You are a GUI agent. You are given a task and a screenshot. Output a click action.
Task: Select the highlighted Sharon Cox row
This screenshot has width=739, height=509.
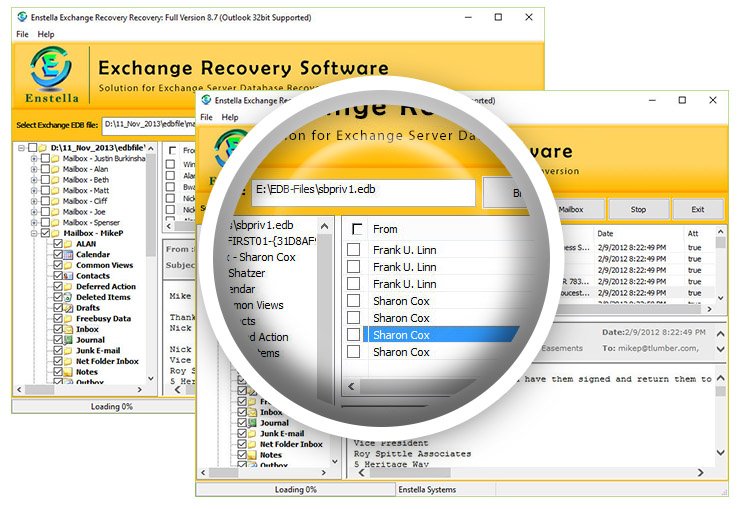[443, 335]
